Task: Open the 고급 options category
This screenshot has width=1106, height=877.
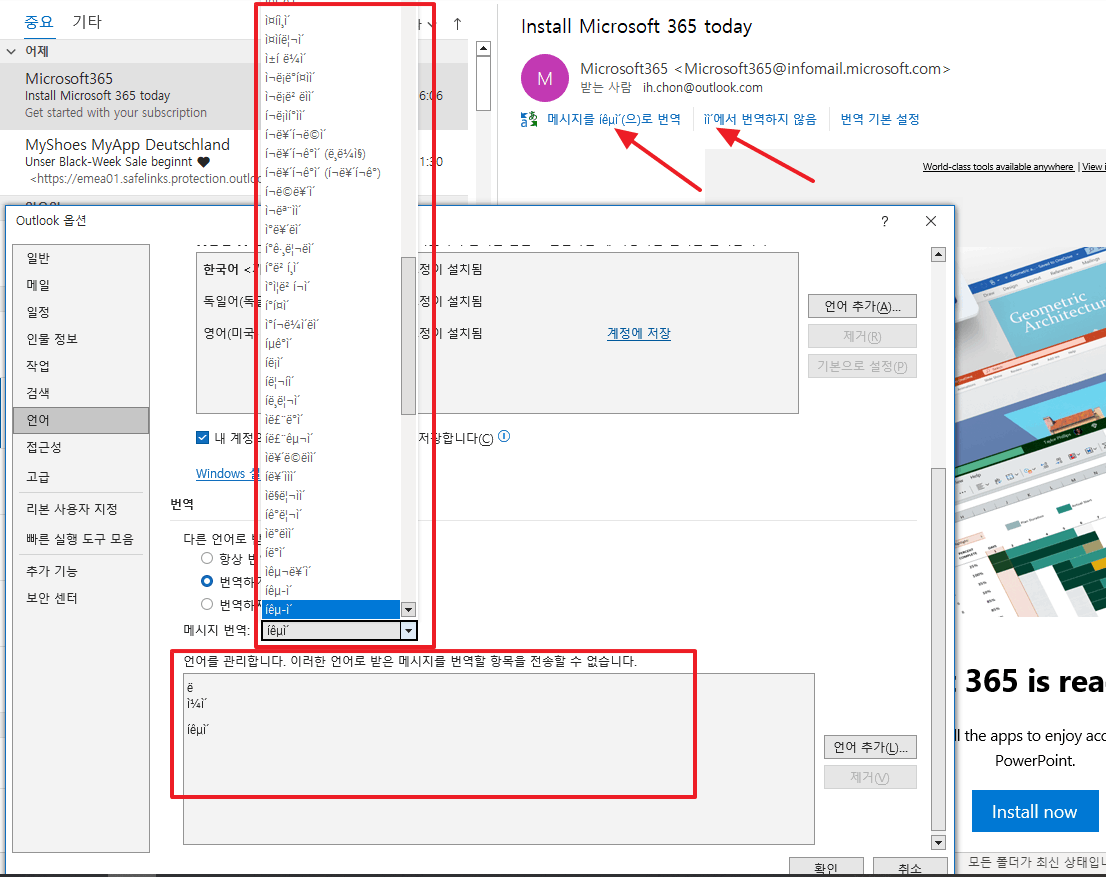Action: (81, 477)
